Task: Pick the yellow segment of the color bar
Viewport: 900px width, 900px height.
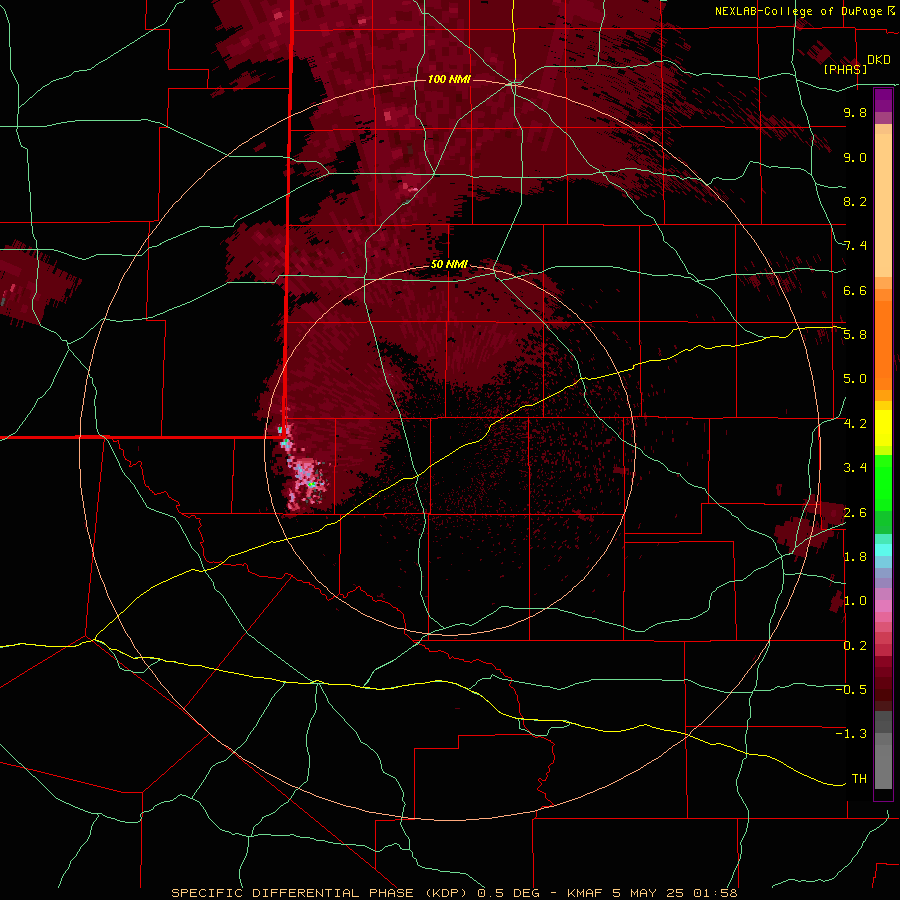Action: 883,428
